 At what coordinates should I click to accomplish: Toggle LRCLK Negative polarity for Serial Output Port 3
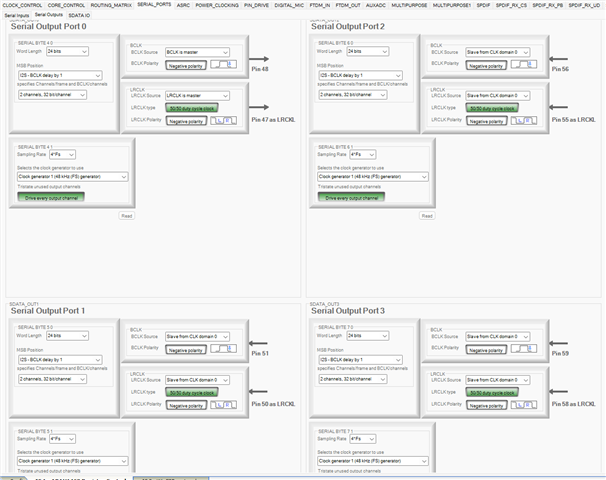[x=486, y=405]
